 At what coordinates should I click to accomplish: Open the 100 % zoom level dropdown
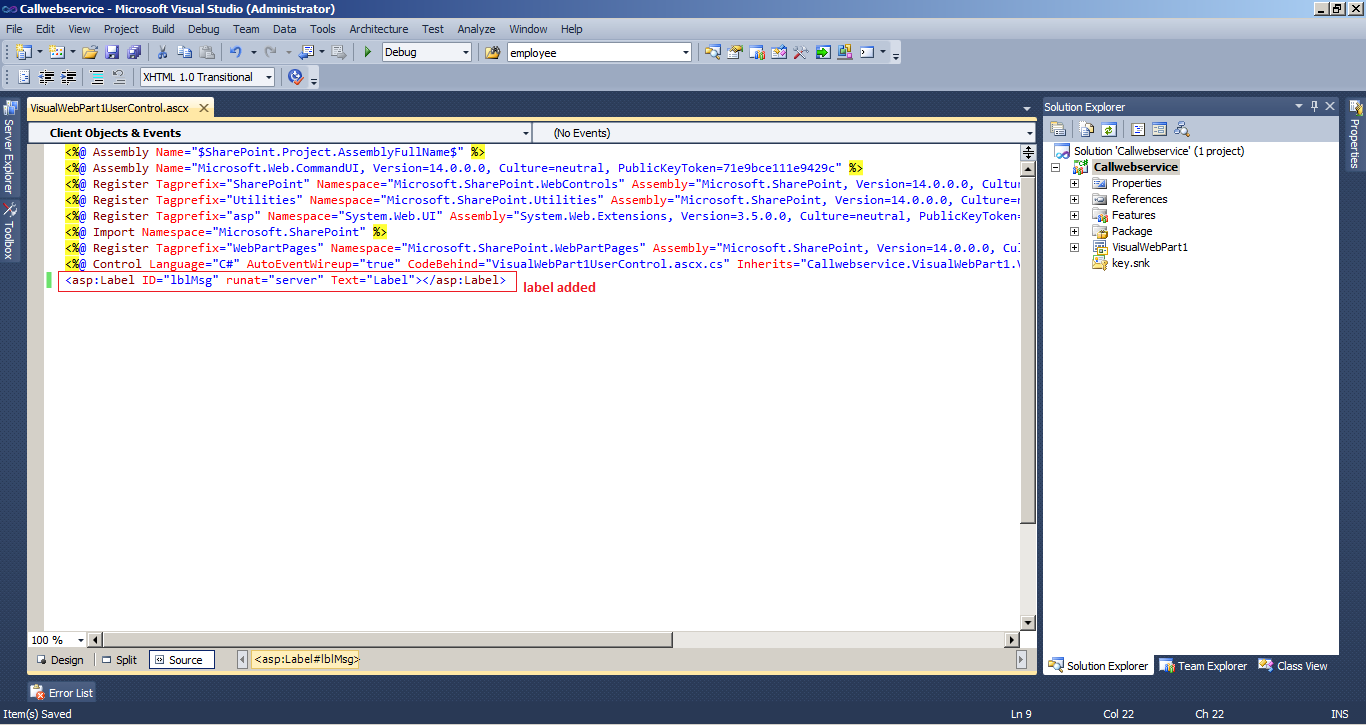click(x=80, y=640)
